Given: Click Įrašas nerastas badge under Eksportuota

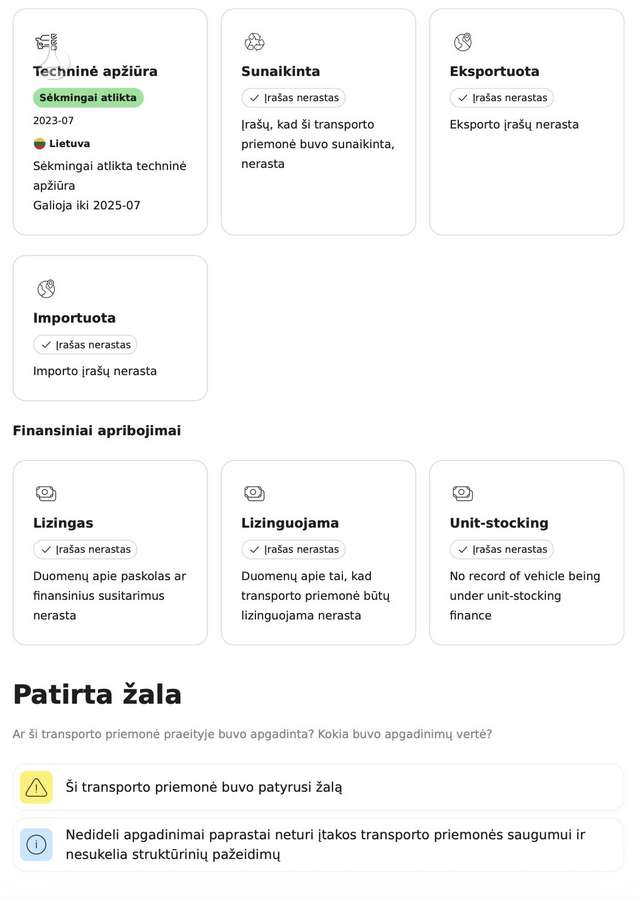Looking at the screenshot, I should 502,98.
